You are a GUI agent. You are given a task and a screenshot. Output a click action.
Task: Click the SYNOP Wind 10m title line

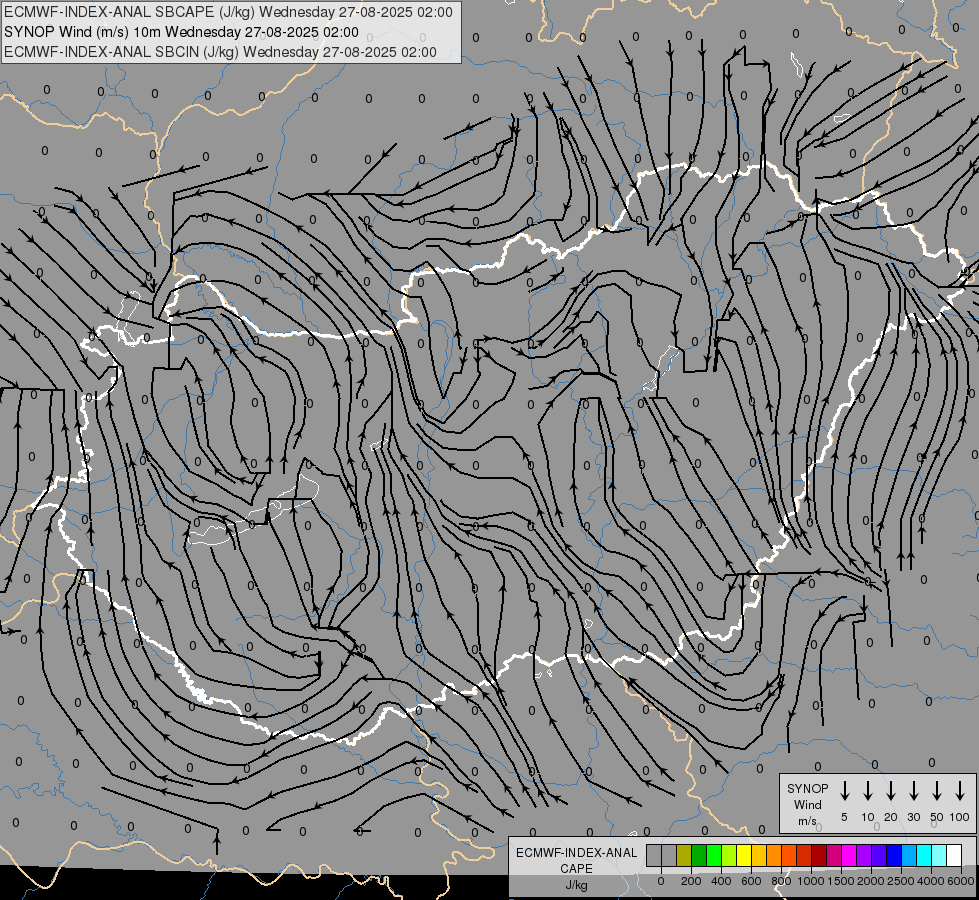(181, 32)
